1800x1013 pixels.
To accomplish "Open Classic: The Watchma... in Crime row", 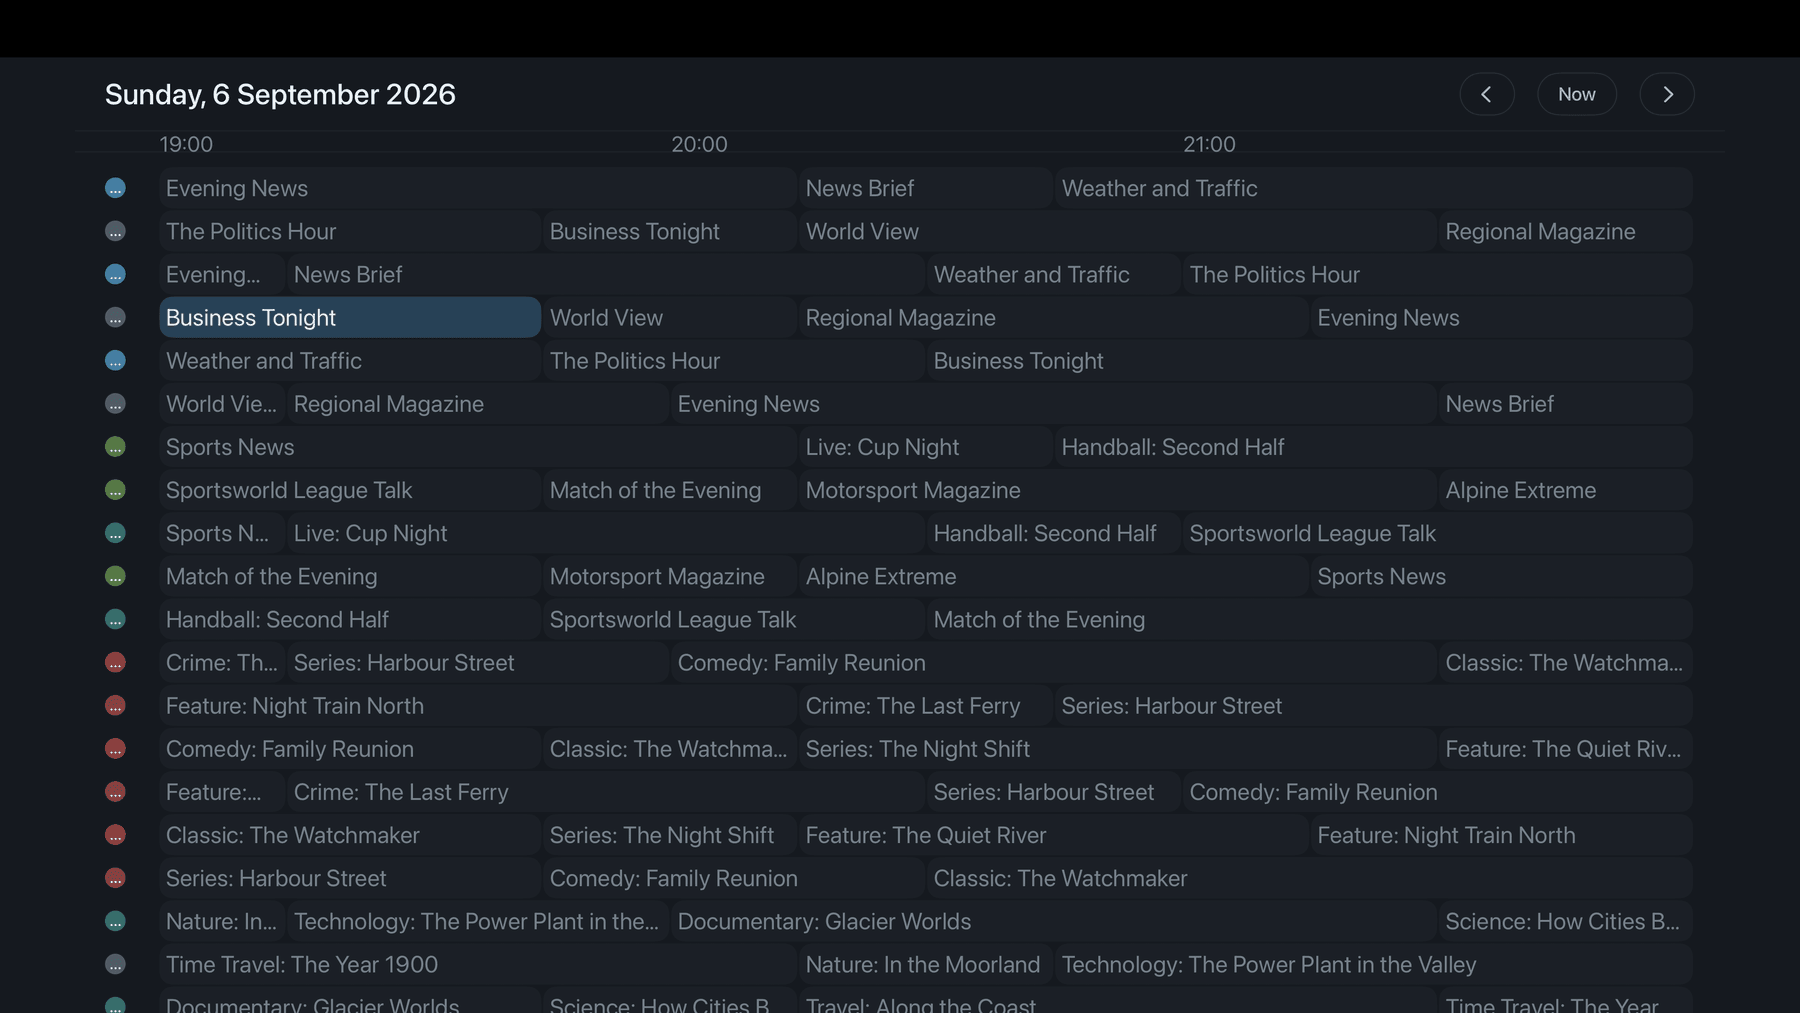I will pyautogui.click(x=1566, y=662).
